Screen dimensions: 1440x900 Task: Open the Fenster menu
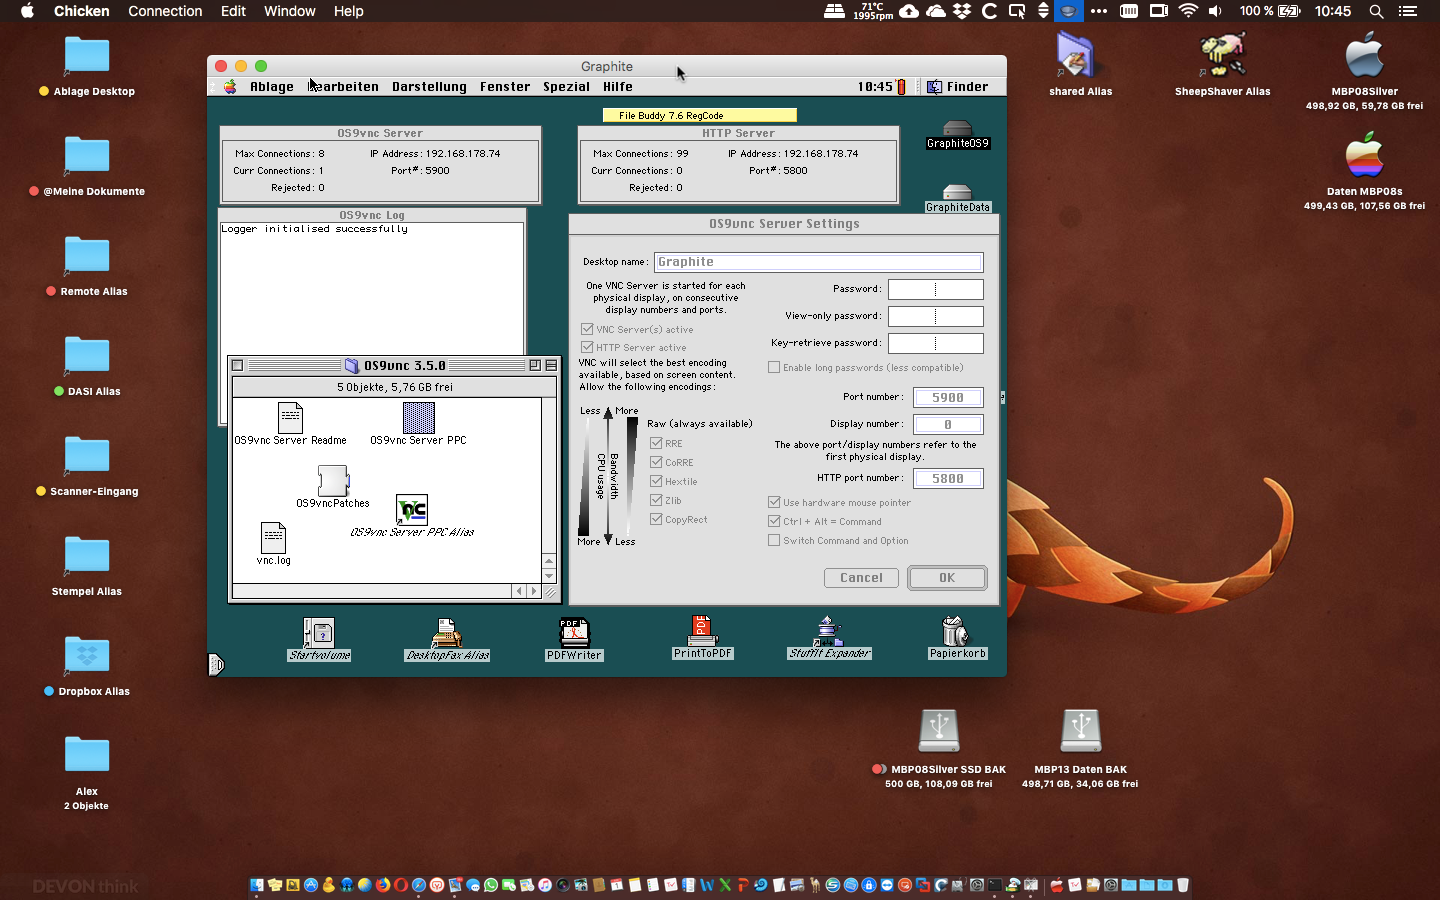[505, 87]
